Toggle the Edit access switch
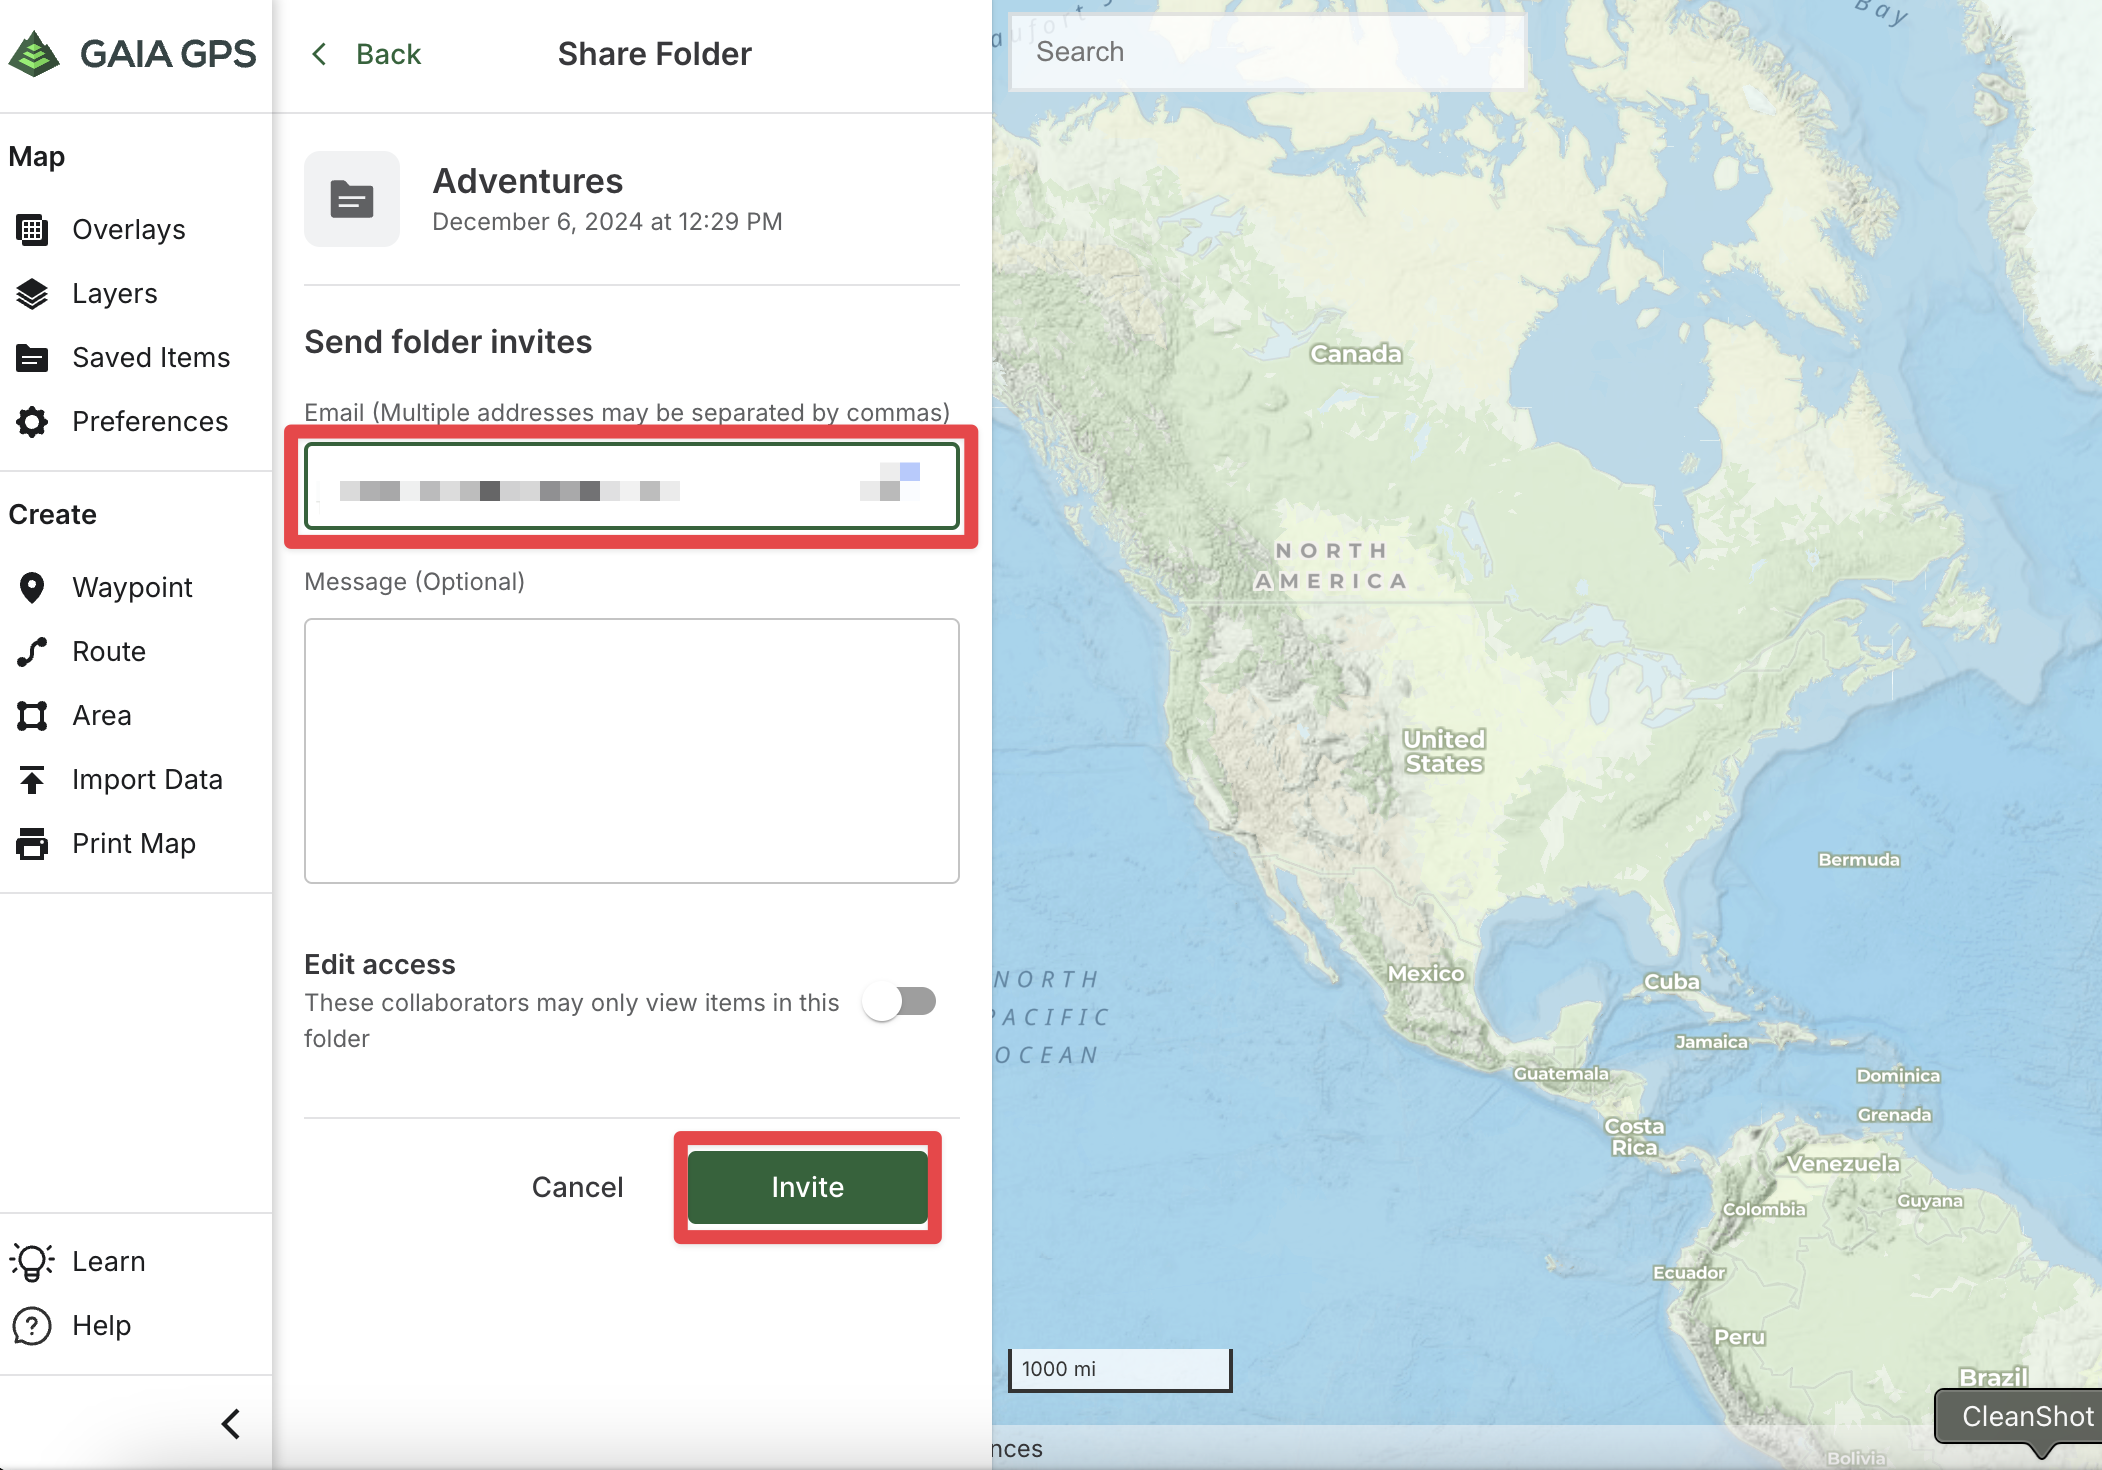 pyautogui.click(x=900, y=1002)
